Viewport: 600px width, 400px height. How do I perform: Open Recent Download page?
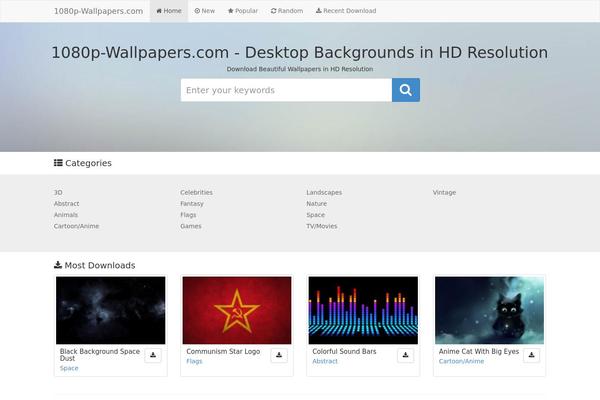346,11
